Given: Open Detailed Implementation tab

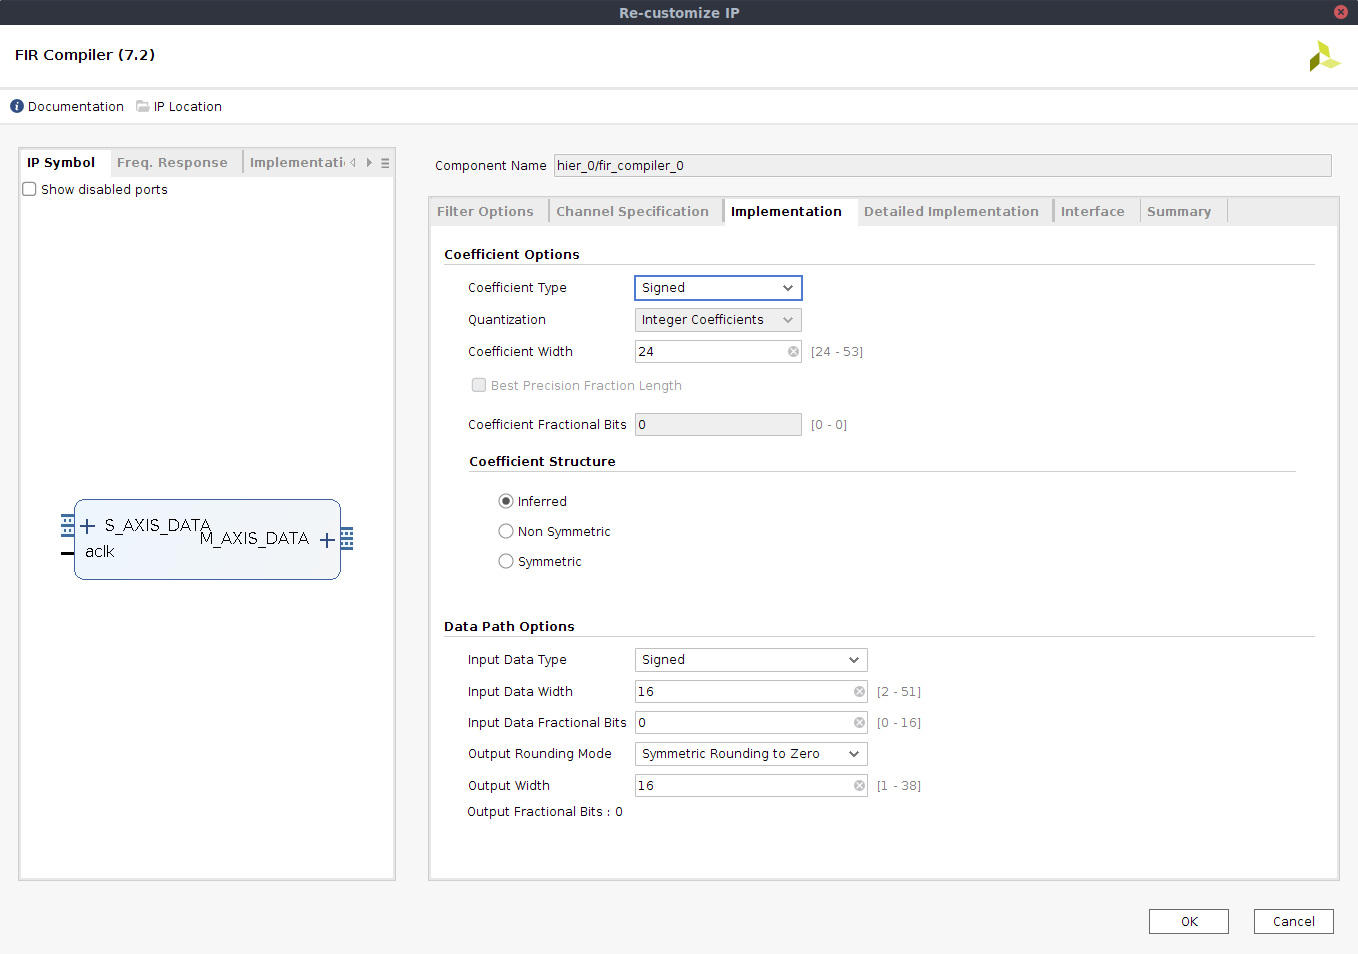Looking at the screenshot, I should (951, 212).
